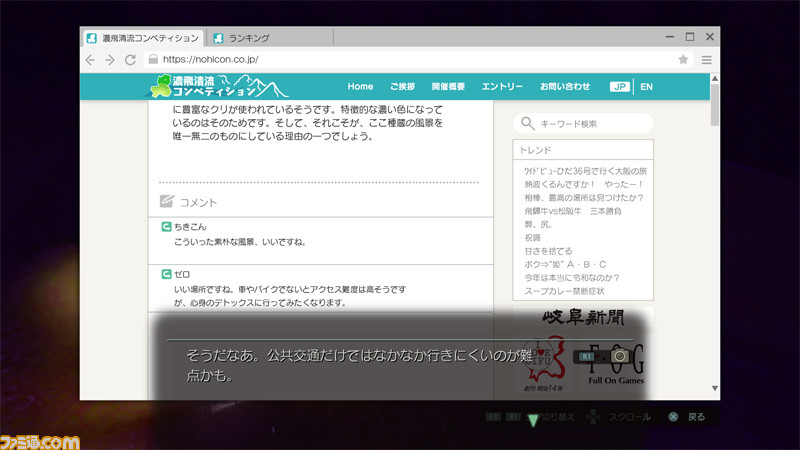Open trend ボク⇒"姫" A・B・C
The width and height of the screenshot is (800, 450).
pyautogui.click(x=565, y=264)
